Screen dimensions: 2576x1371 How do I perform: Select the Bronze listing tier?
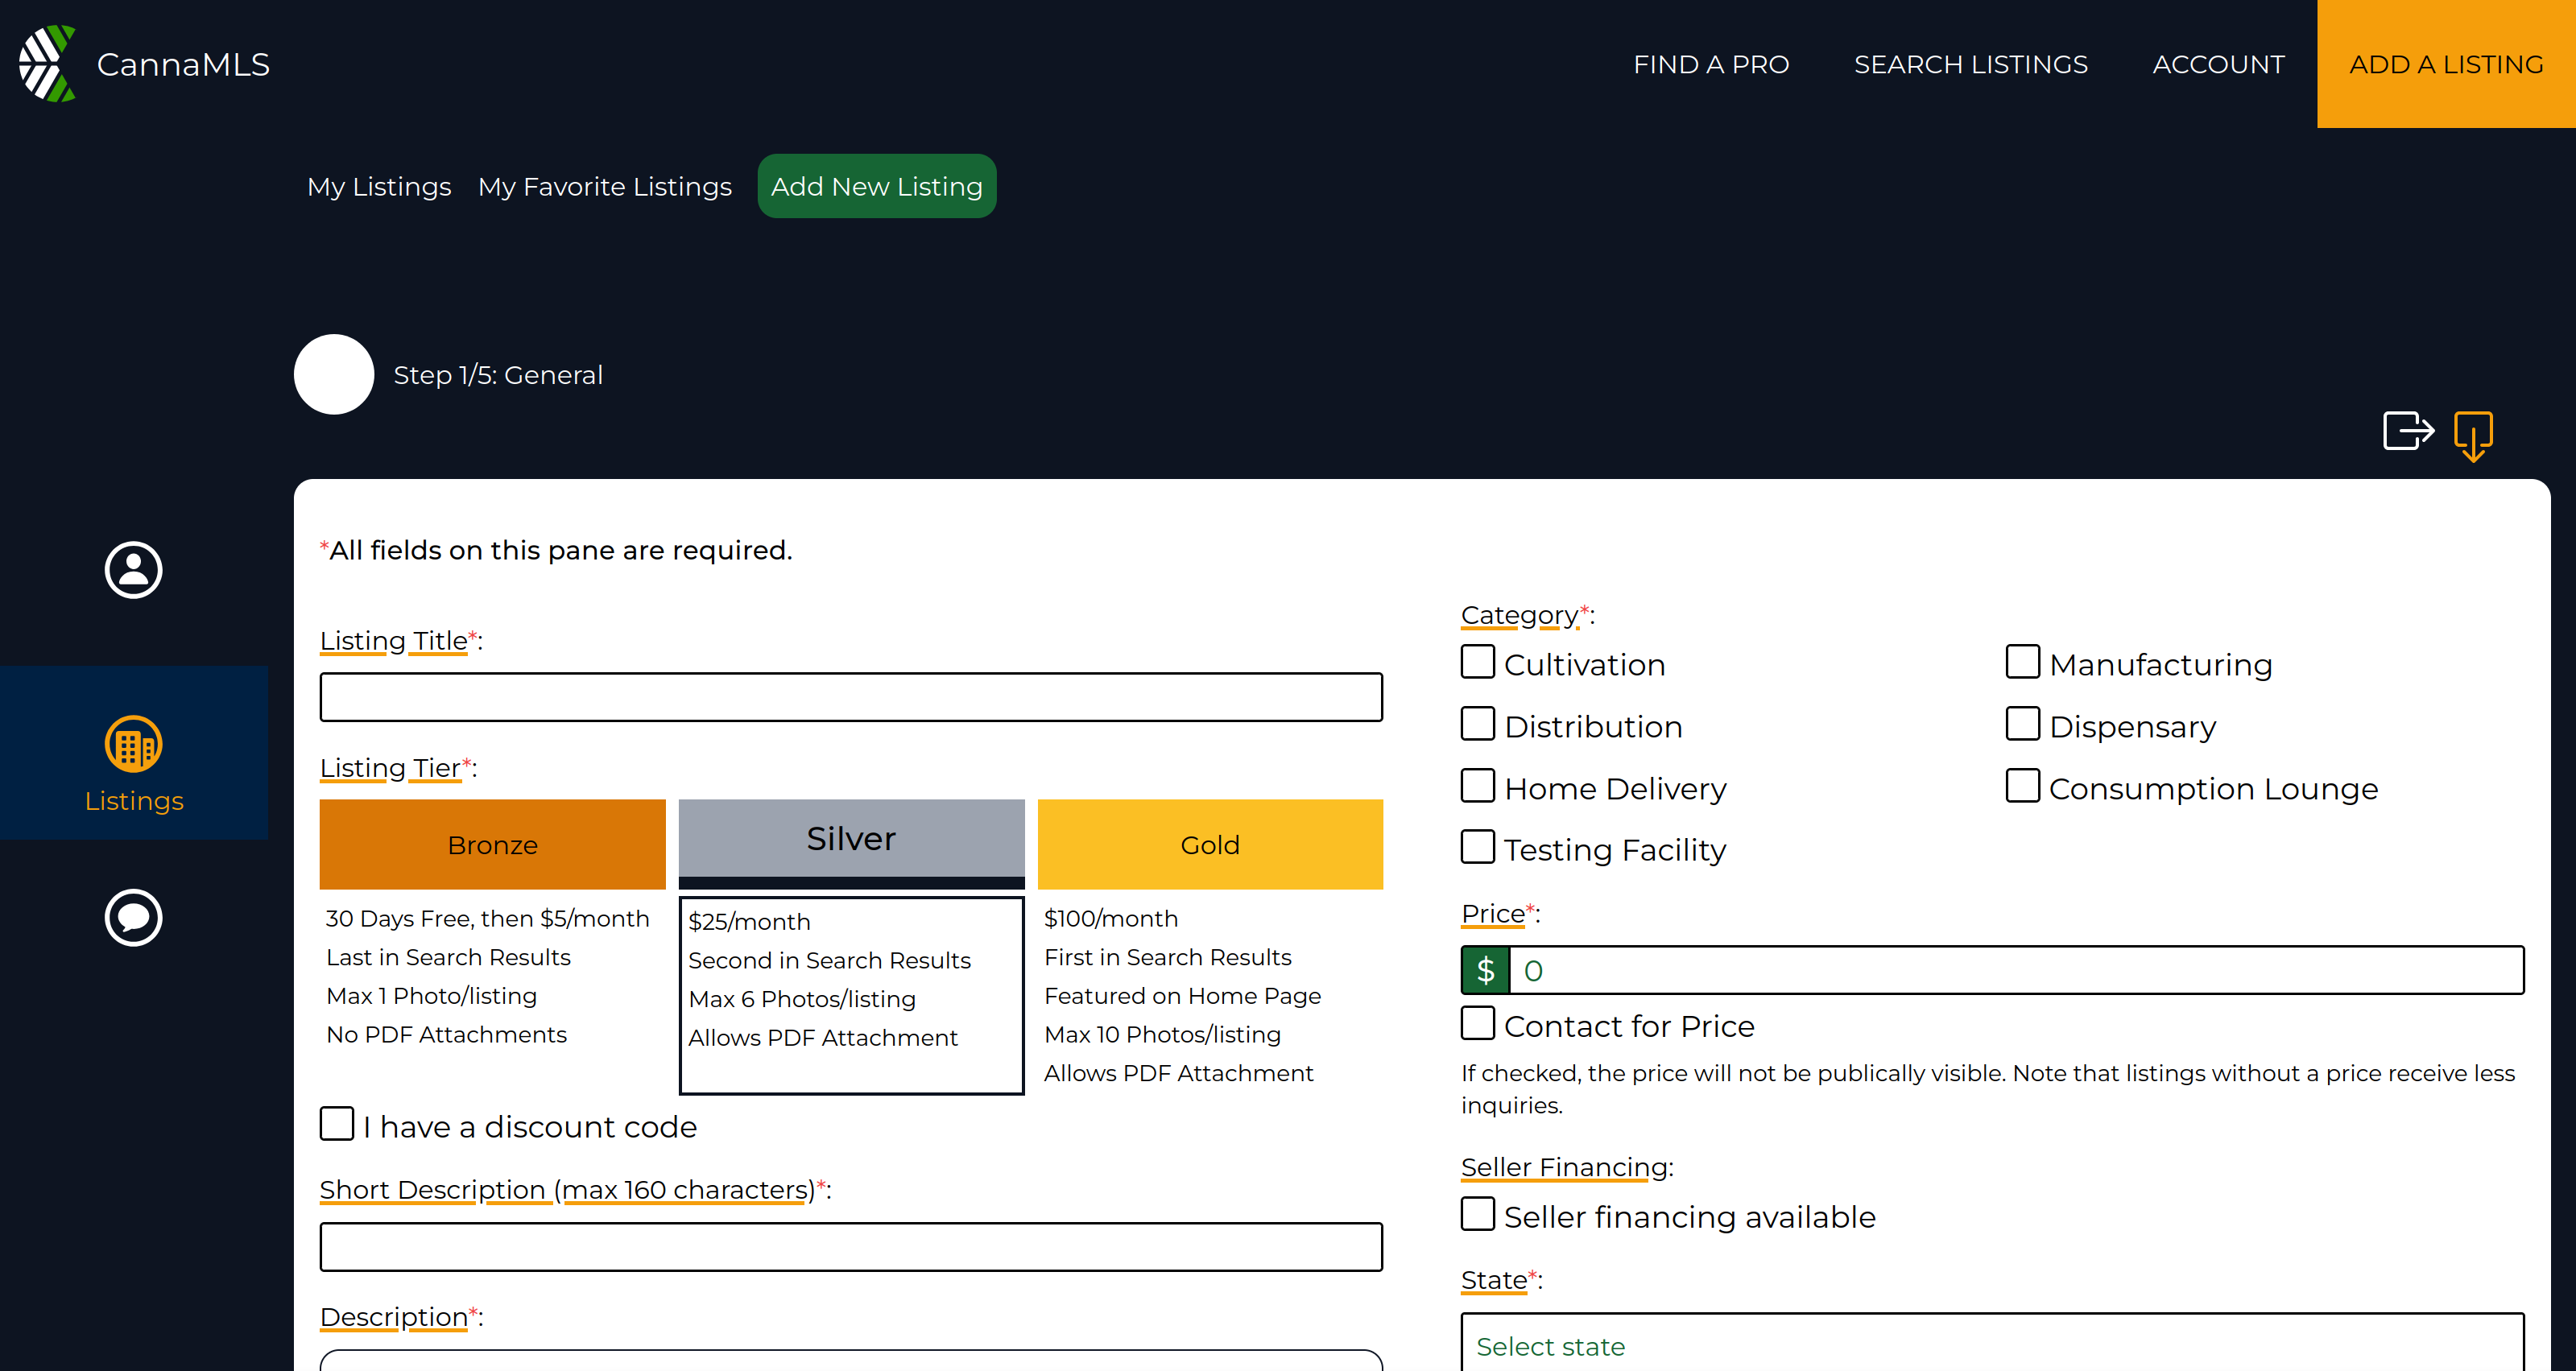(490, 844)
